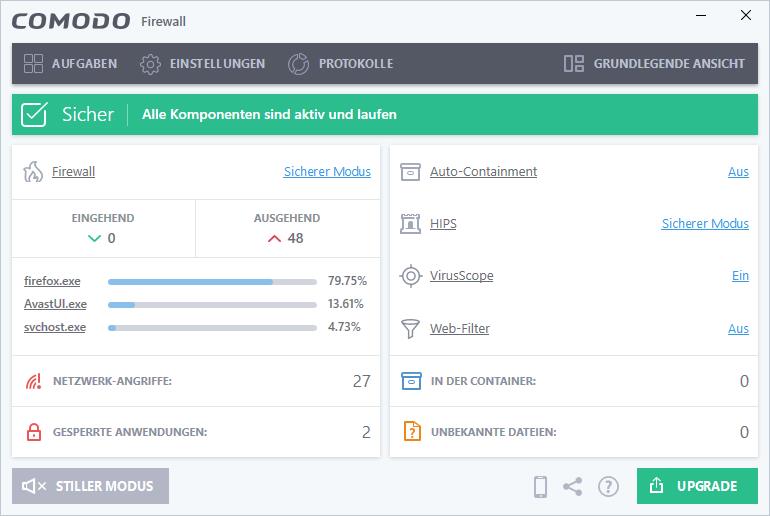Toggle Web-Filter state link 'Aus'
Image resolution: width=770 pixels, height=516 pixels.
pos(738,329)
